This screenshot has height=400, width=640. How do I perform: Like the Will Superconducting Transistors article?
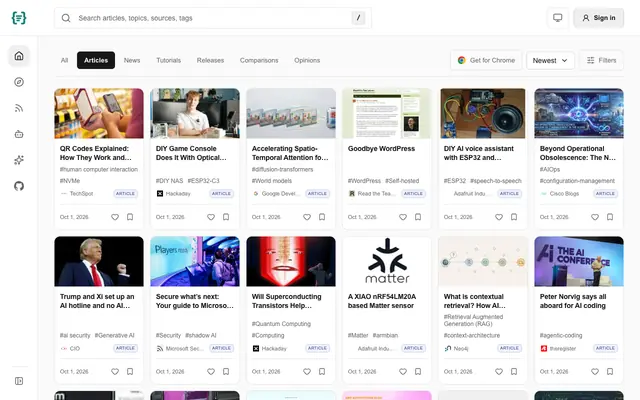pyautogui.click(x=307, y=371)
